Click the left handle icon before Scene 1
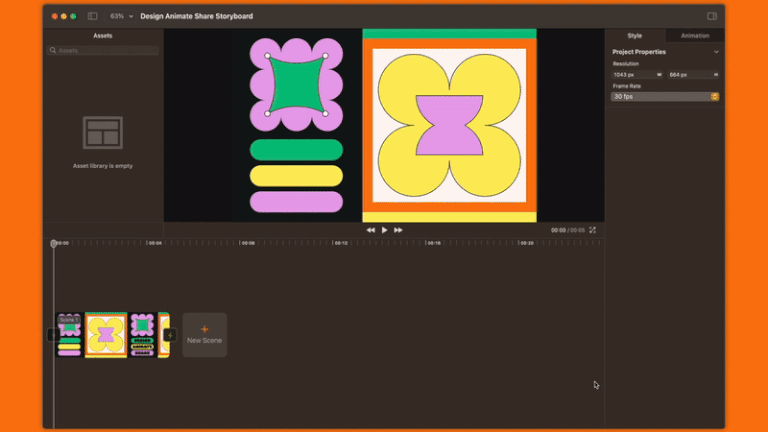This screenshot has width=768, height=432. click(52, 335)
